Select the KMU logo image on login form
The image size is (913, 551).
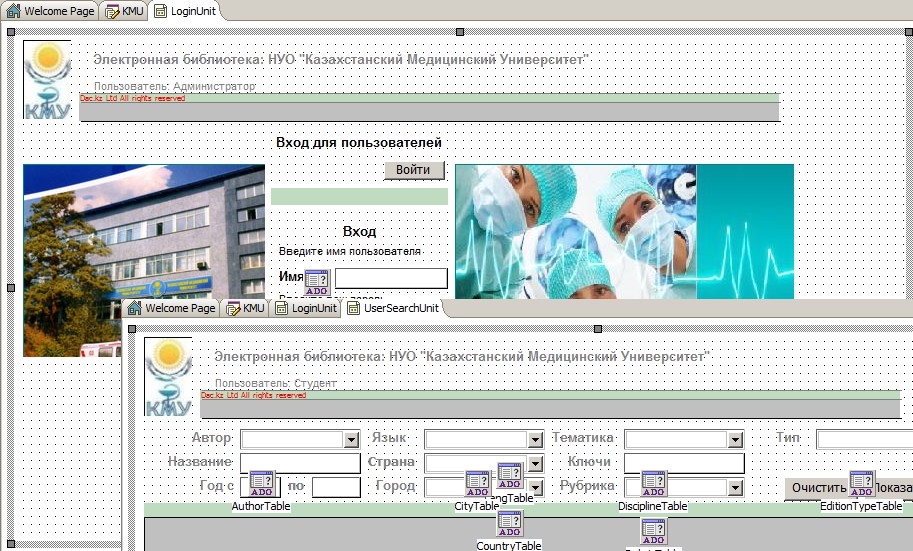tap(47, 79)
